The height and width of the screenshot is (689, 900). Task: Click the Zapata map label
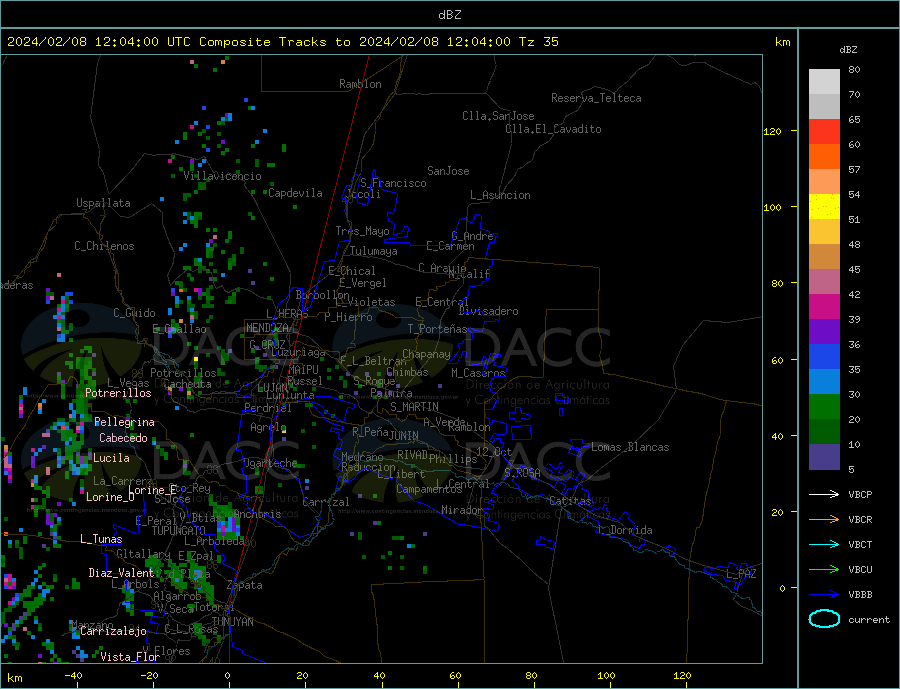[x=245, y=585]
